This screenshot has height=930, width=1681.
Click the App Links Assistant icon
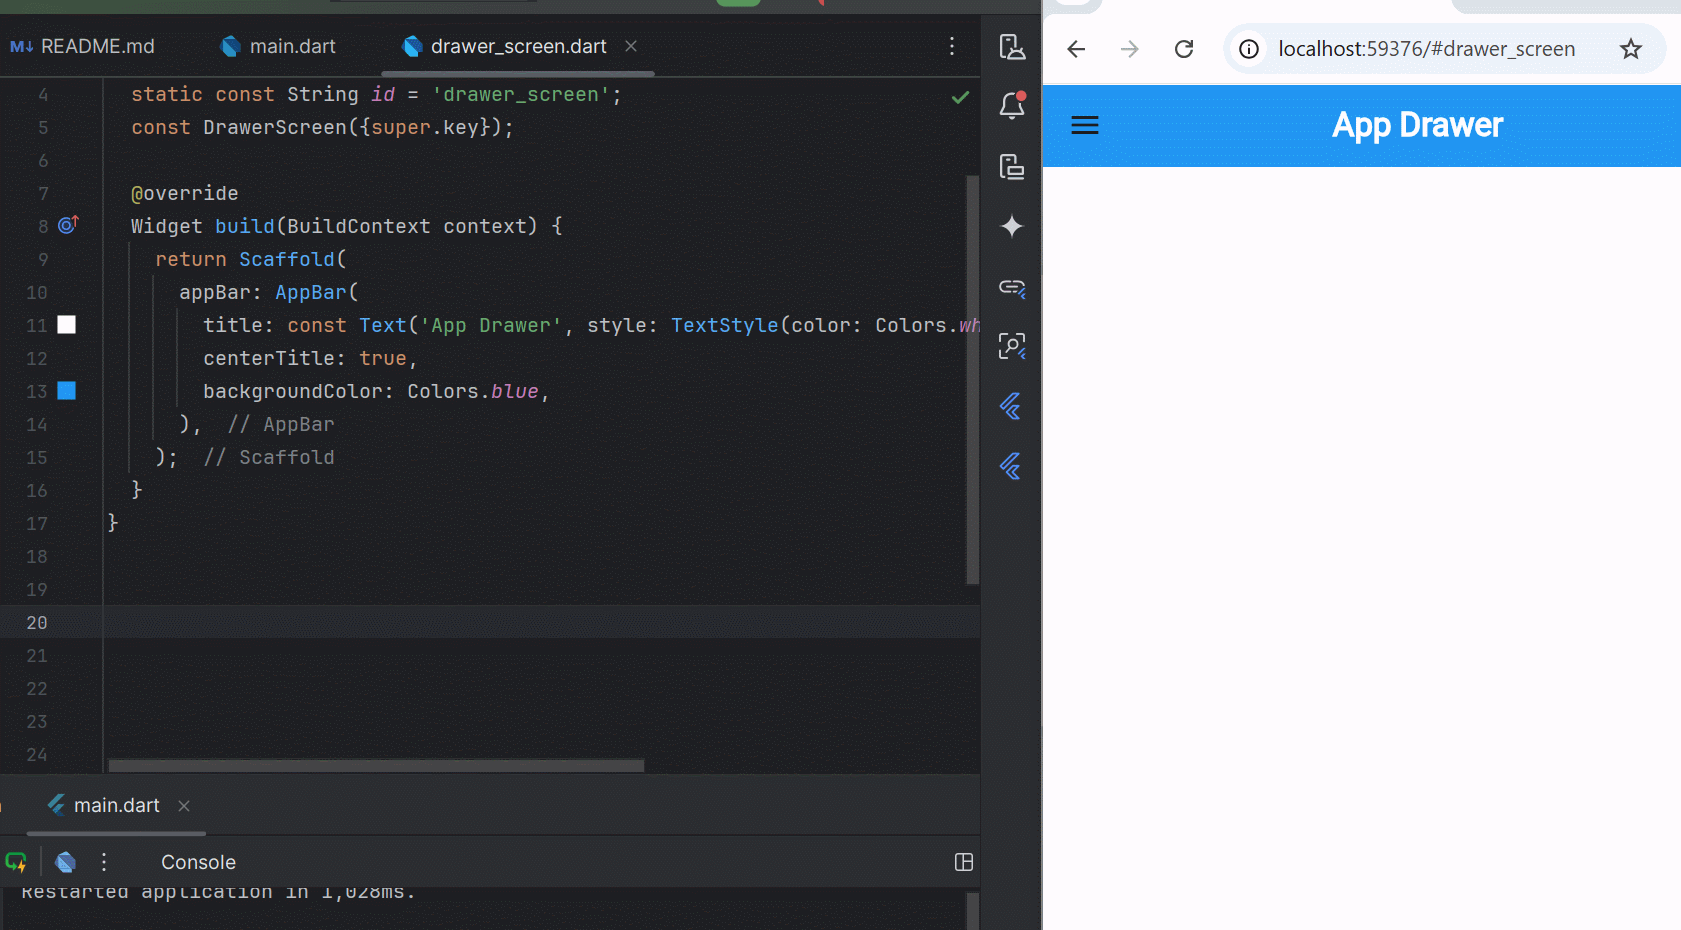1012,287
